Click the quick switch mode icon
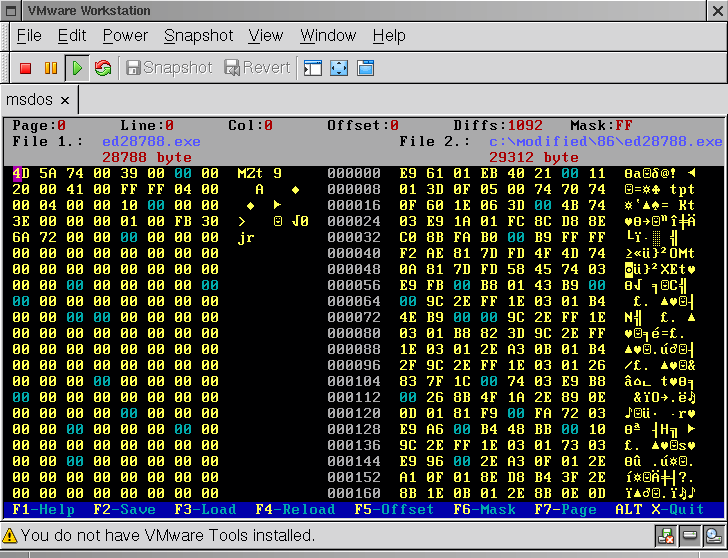 tap(365, 68)
